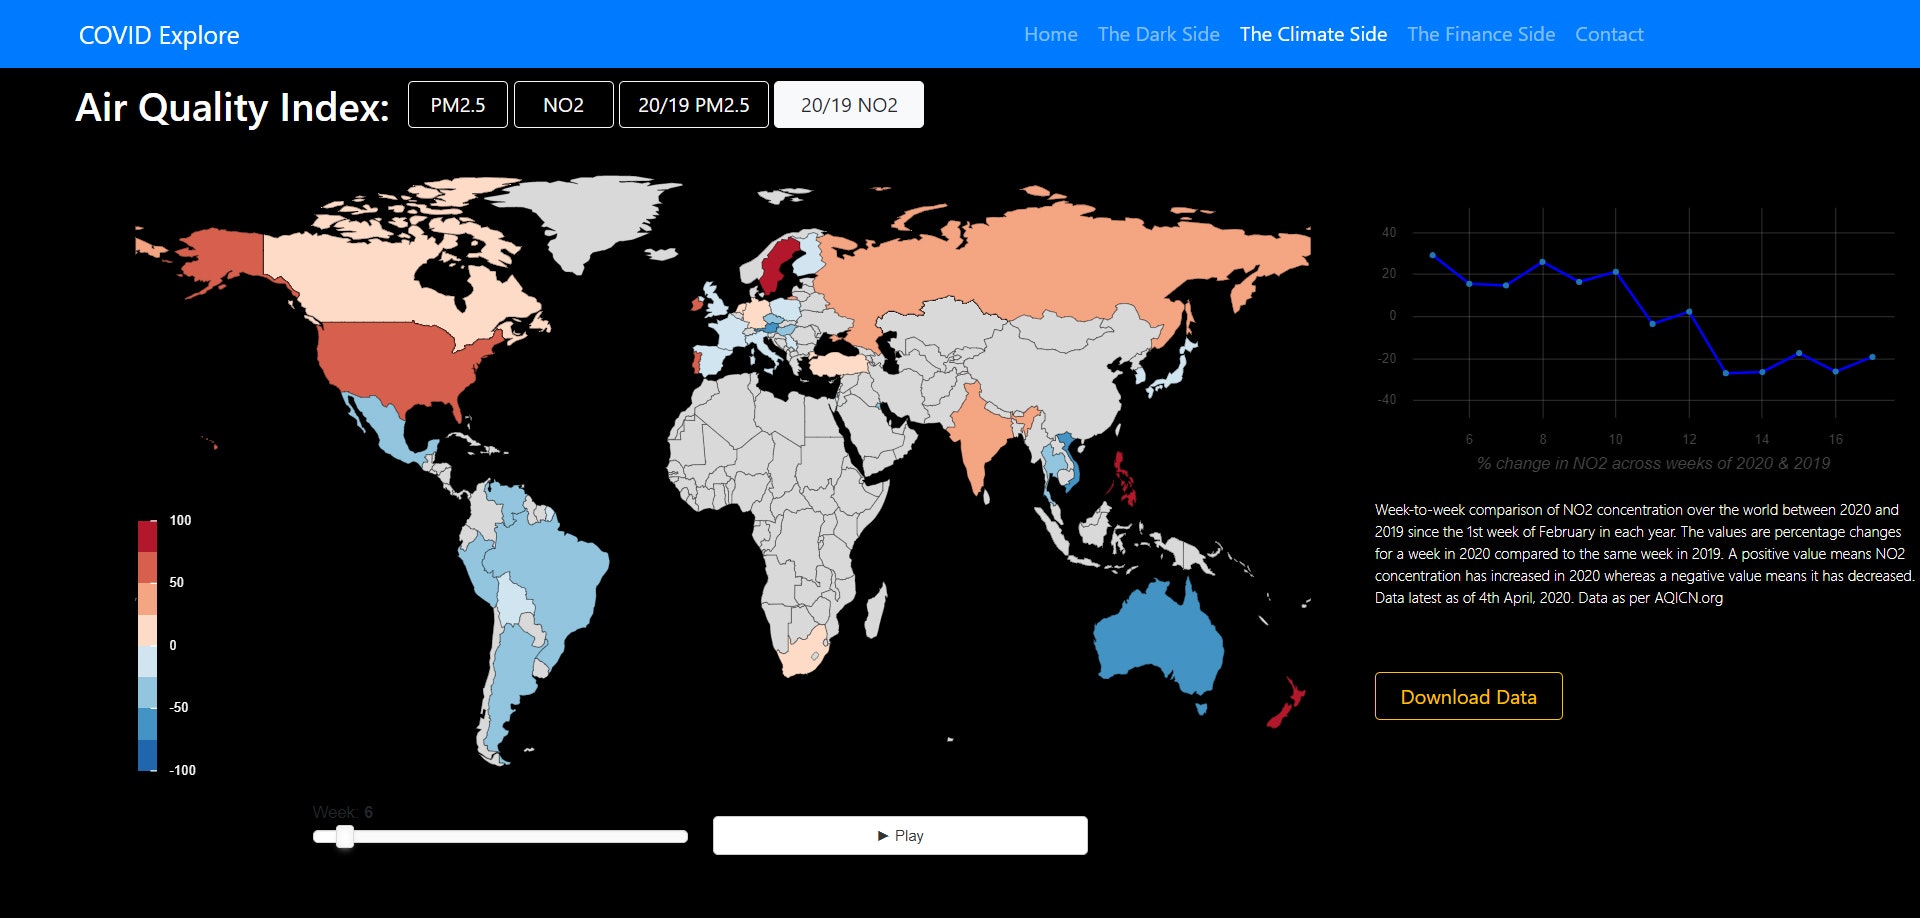Open the COVID Explore brand link
Image resolution: width=1920 pixels, height=918 pixels.
[x=159, y=35]
